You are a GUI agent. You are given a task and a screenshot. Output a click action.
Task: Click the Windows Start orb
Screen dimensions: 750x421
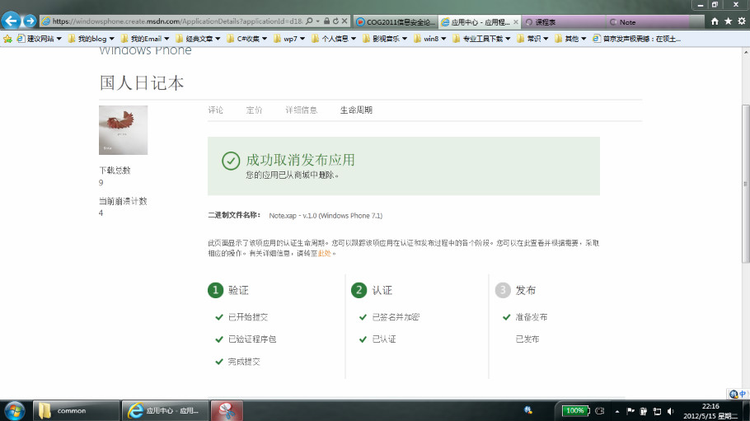click(14, 411)
